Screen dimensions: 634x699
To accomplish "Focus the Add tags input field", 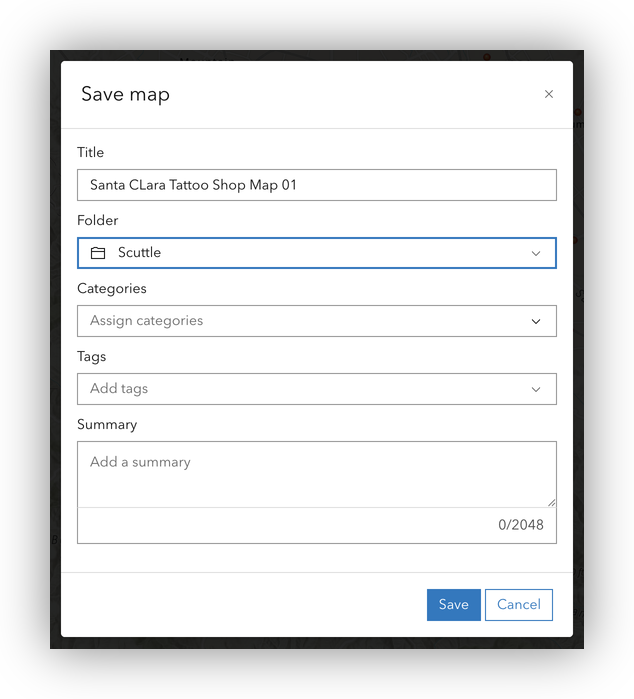I will click(x=300, y=389).
